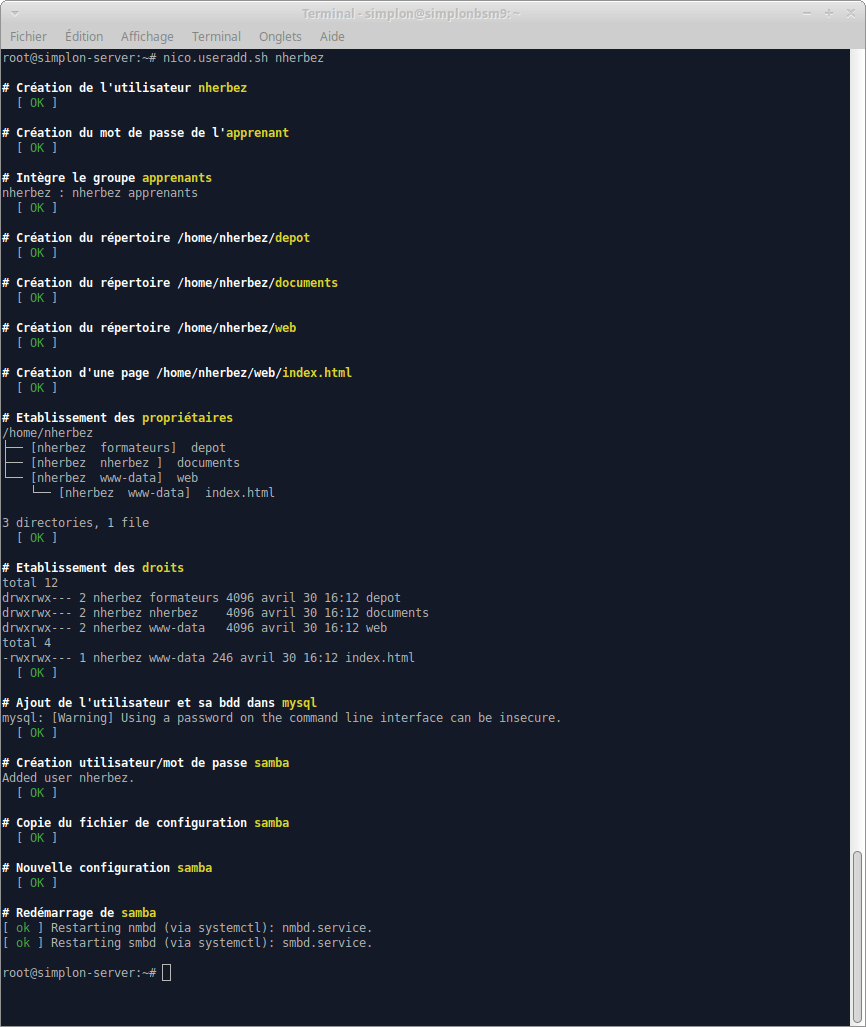Open the Onglets menu
This screenshot has width=866, height=1027.
tap(280, 37)
